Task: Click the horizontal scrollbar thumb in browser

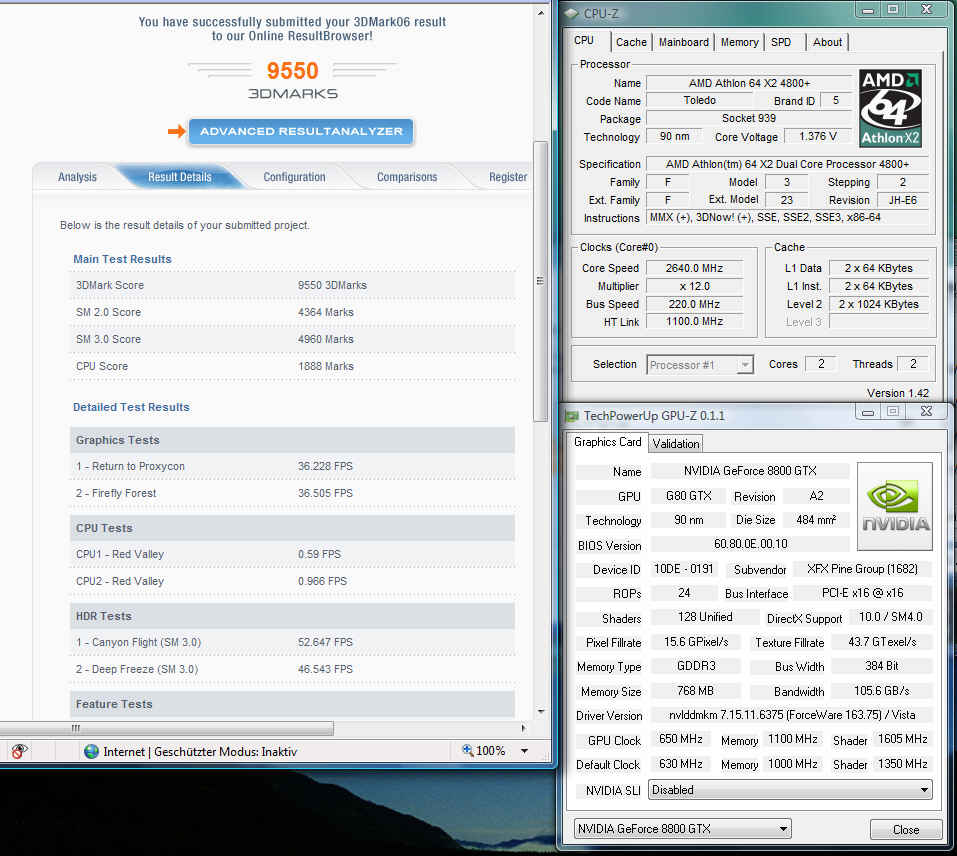Action: (x=167, y=728)
